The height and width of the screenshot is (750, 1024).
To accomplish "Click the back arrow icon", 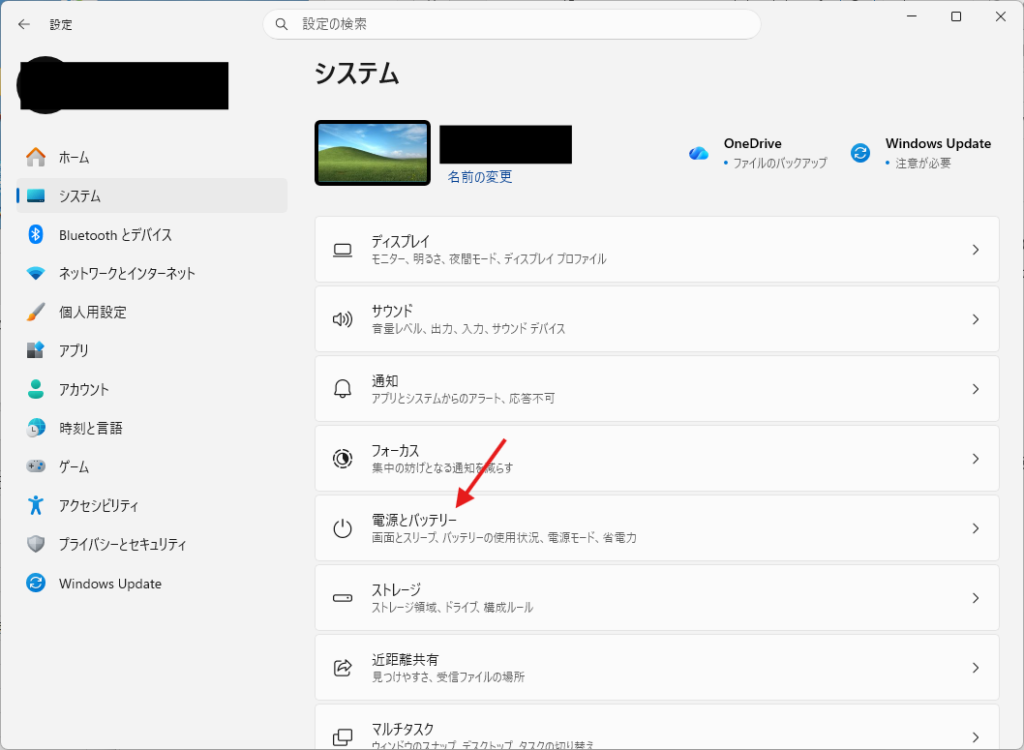I will click(x=24, y=24).
